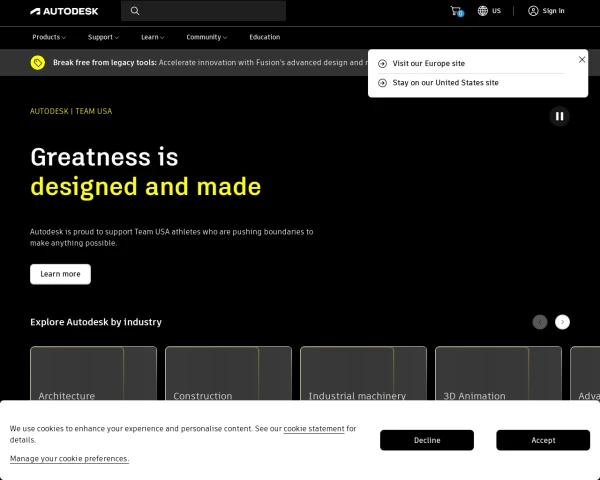The image size is (600, 480).
Task: Open the 3D Animation card
Action: pyautogui.click(x=499, y=373)
